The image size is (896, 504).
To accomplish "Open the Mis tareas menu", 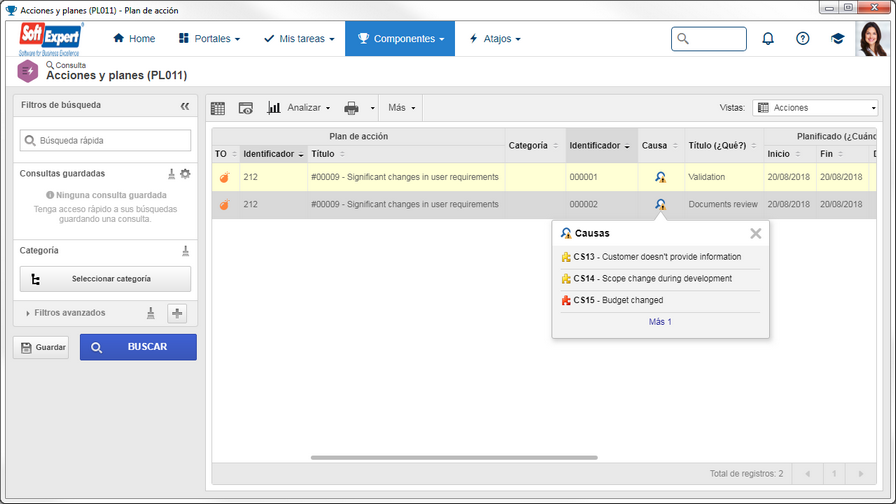I will (299, 39).
